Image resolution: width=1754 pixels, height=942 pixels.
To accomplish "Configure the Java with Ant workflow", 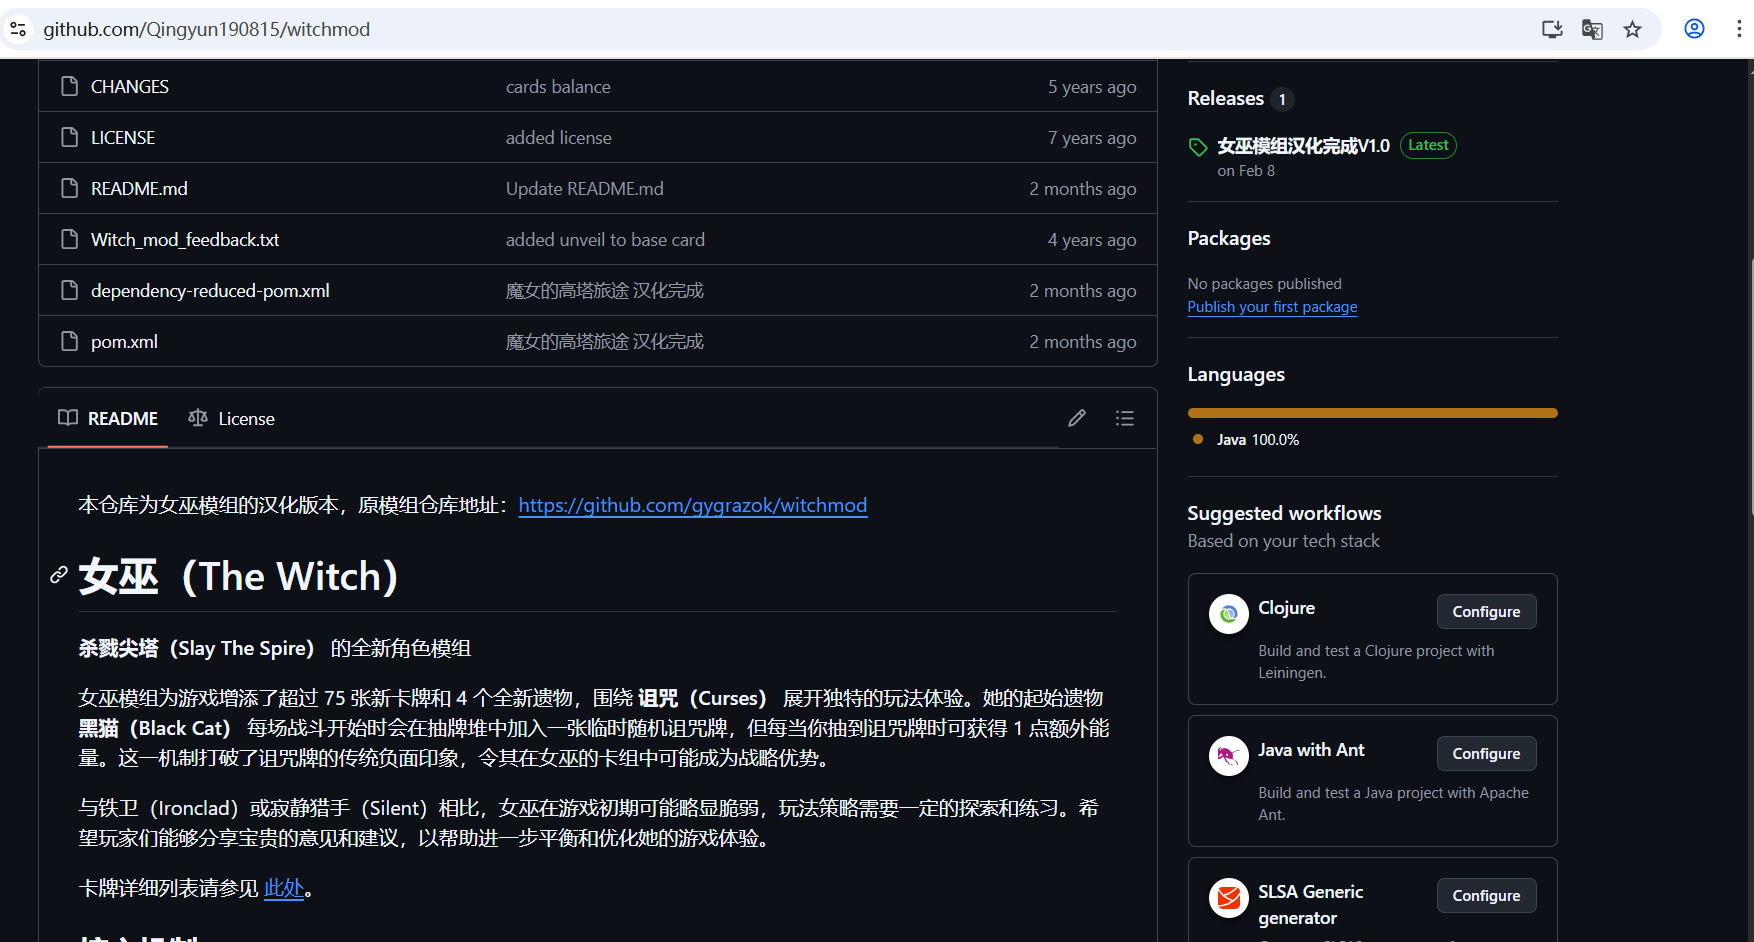I will [1486, 754].
